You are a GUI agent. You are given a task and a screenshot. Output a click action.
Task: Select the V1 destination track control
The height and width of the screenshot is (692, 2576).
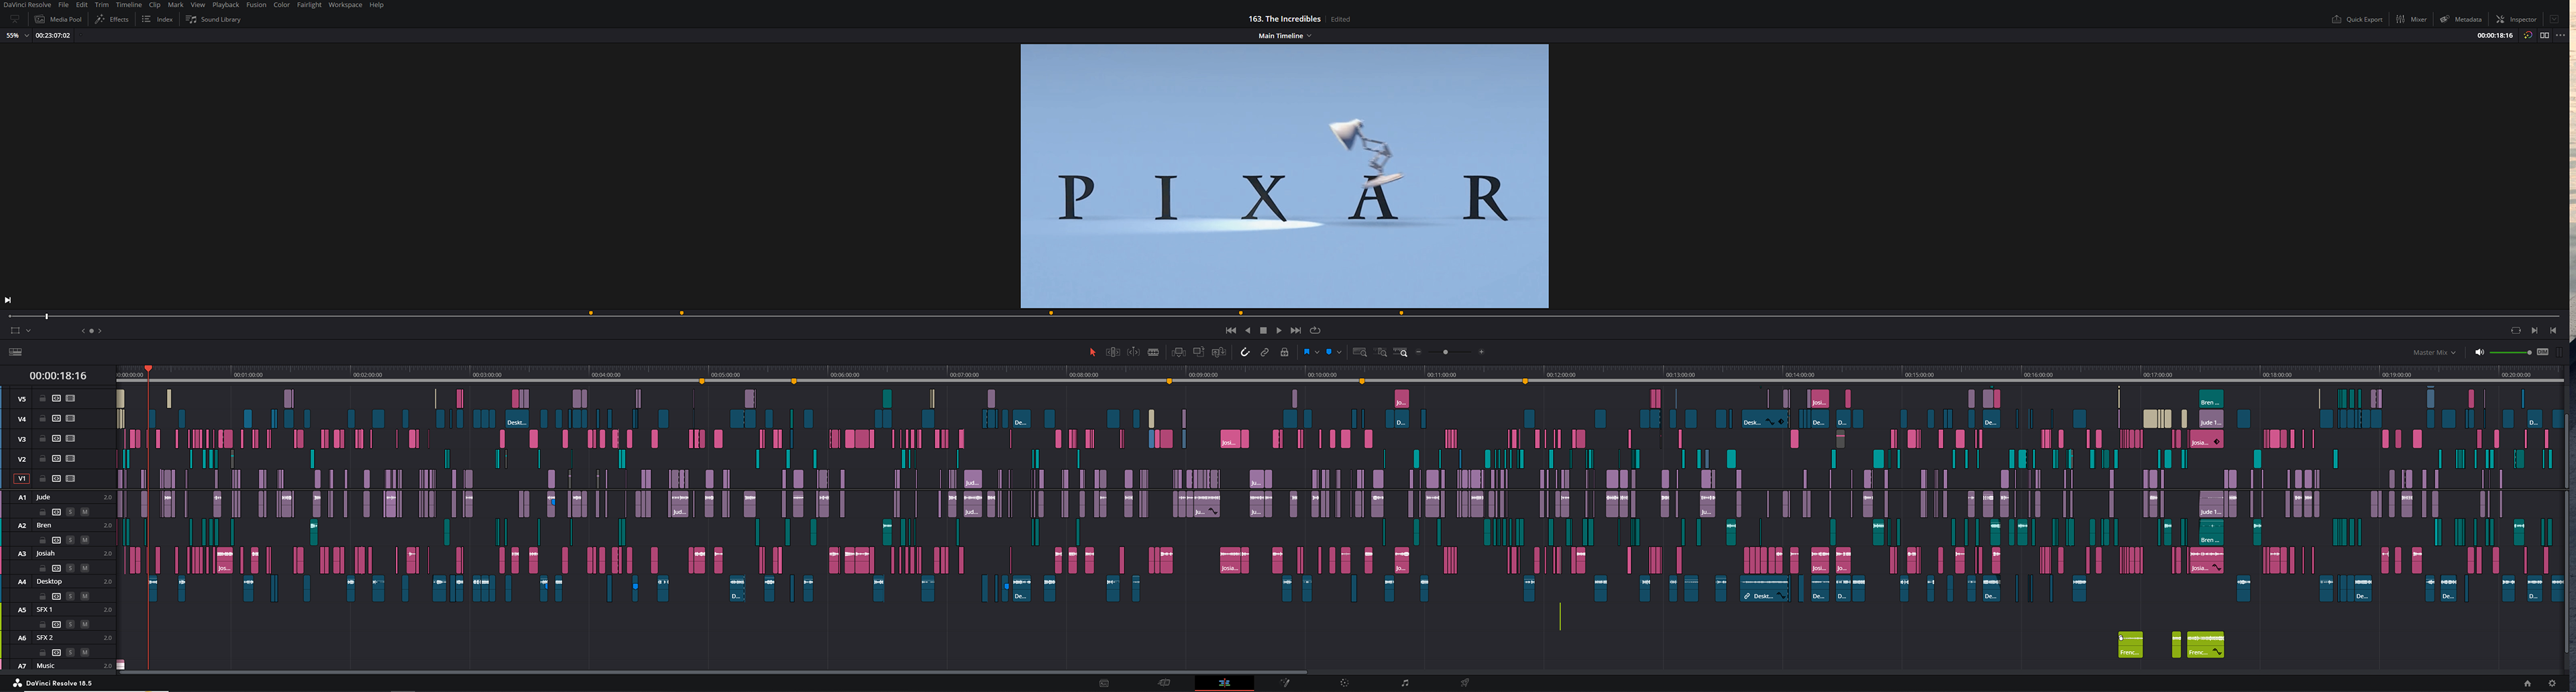pos(21,479)
